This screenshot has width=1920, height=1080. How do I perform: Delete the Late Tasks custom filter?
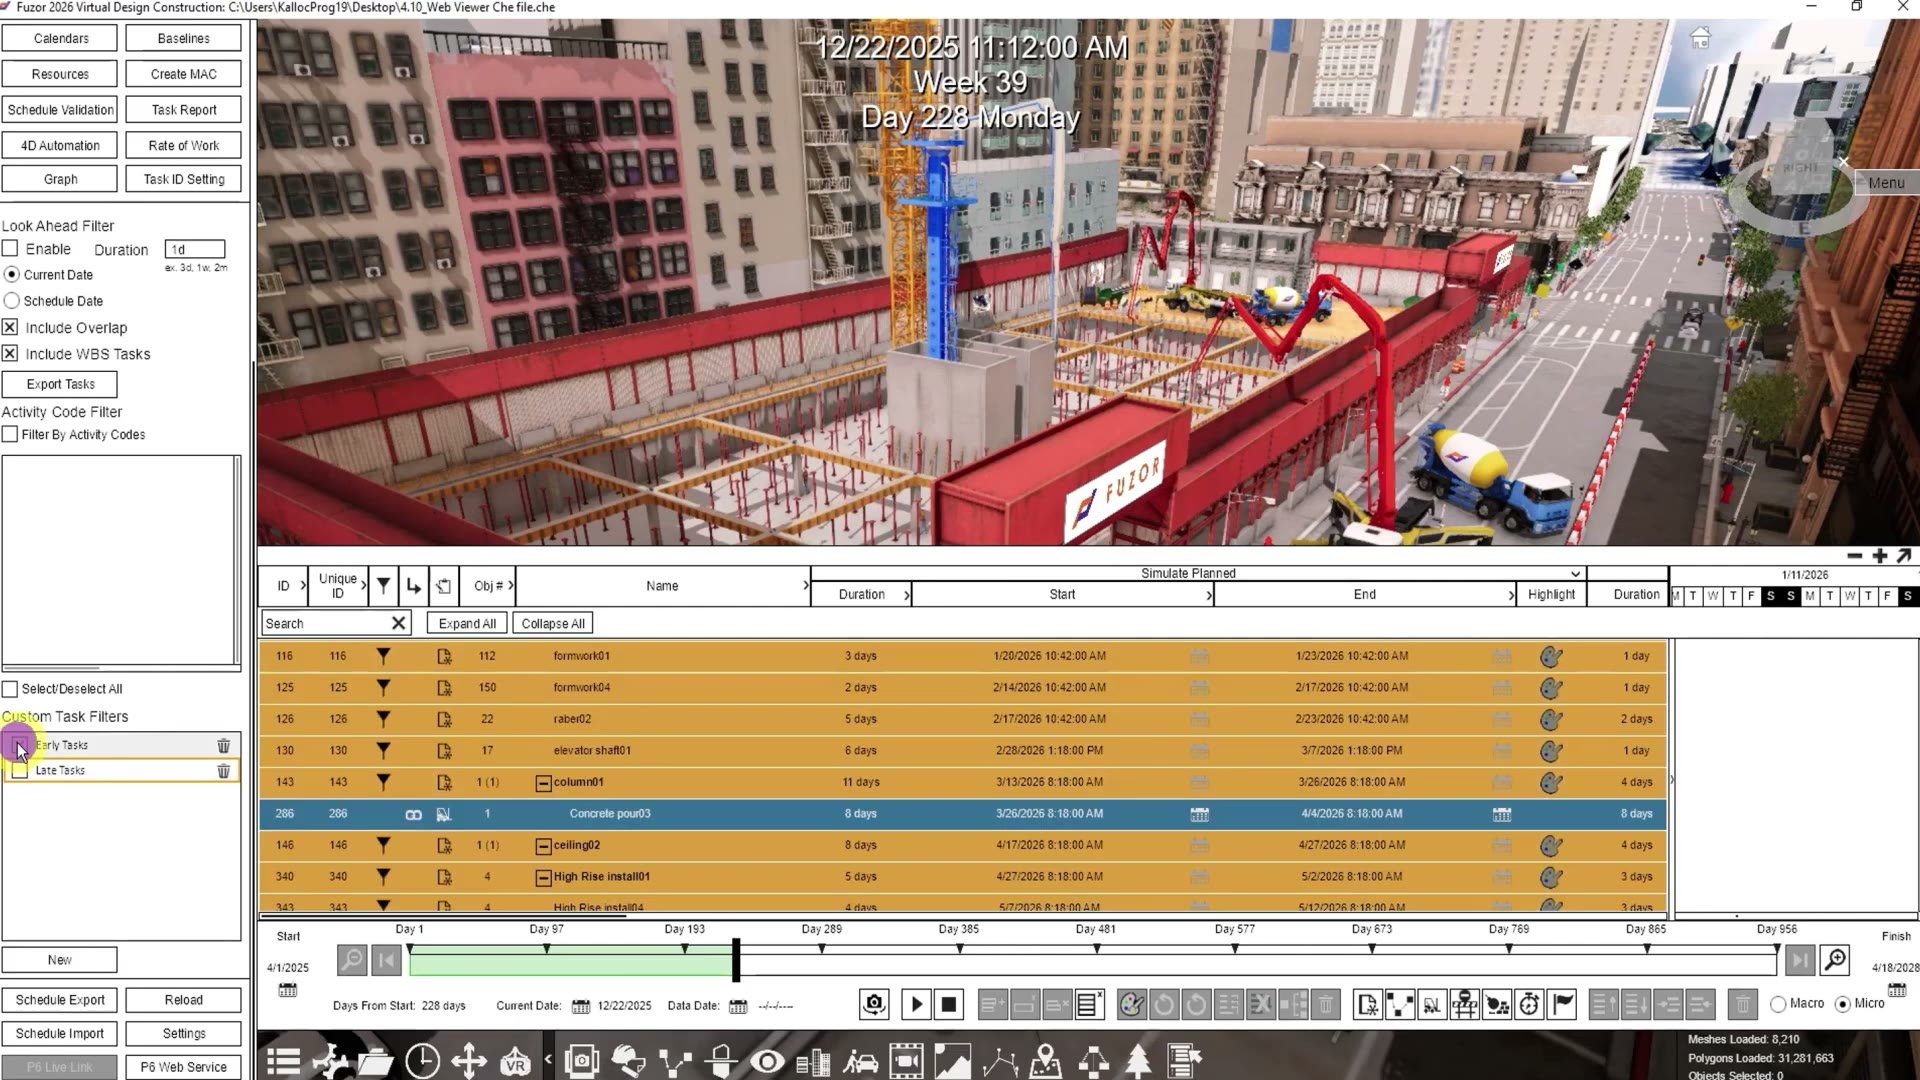pos(224,771)
